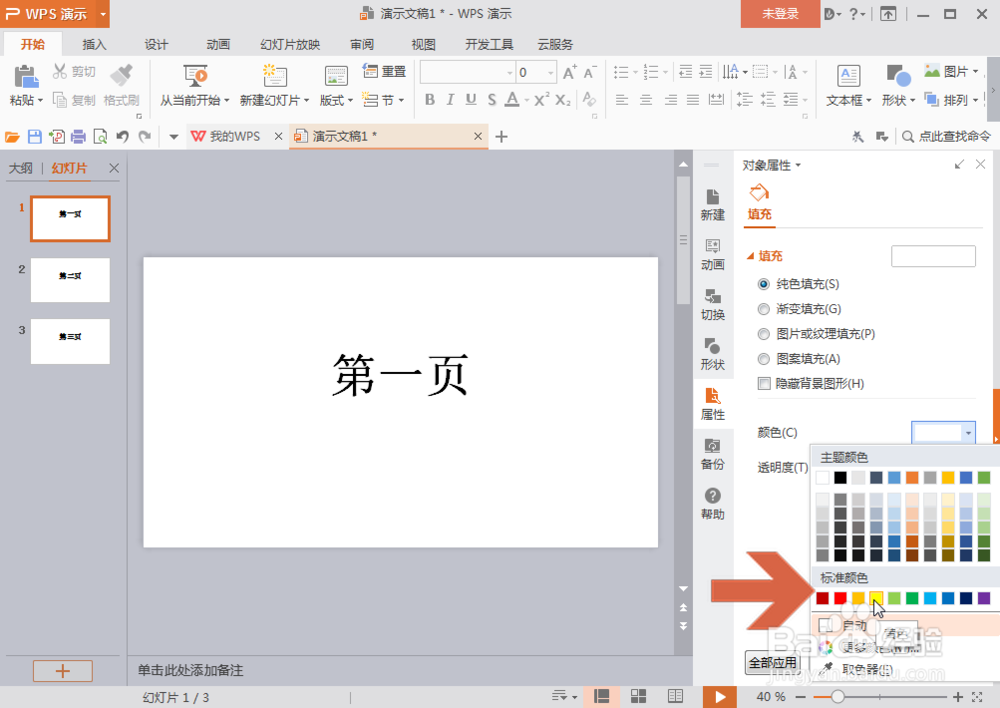Pick yellow standard color swatch
1000x708 pixels.
(876, 598)
